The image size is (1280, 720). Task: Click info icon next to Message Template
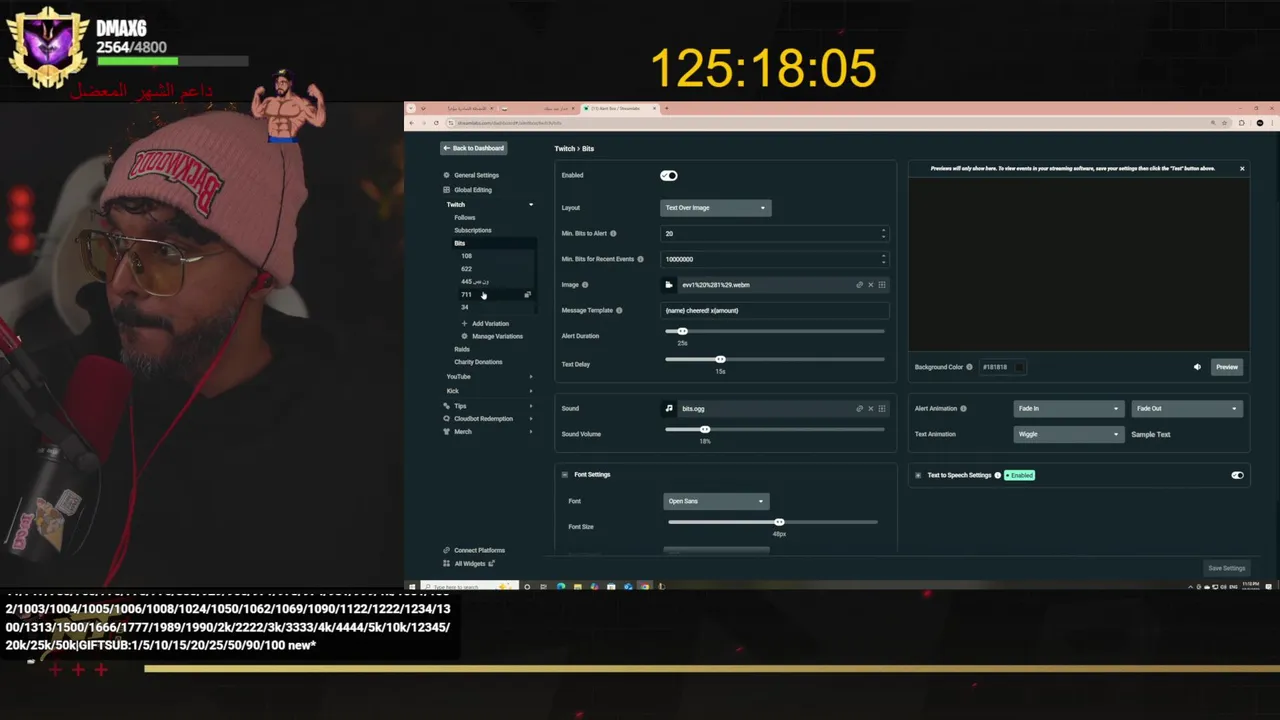tap(619, 310)
